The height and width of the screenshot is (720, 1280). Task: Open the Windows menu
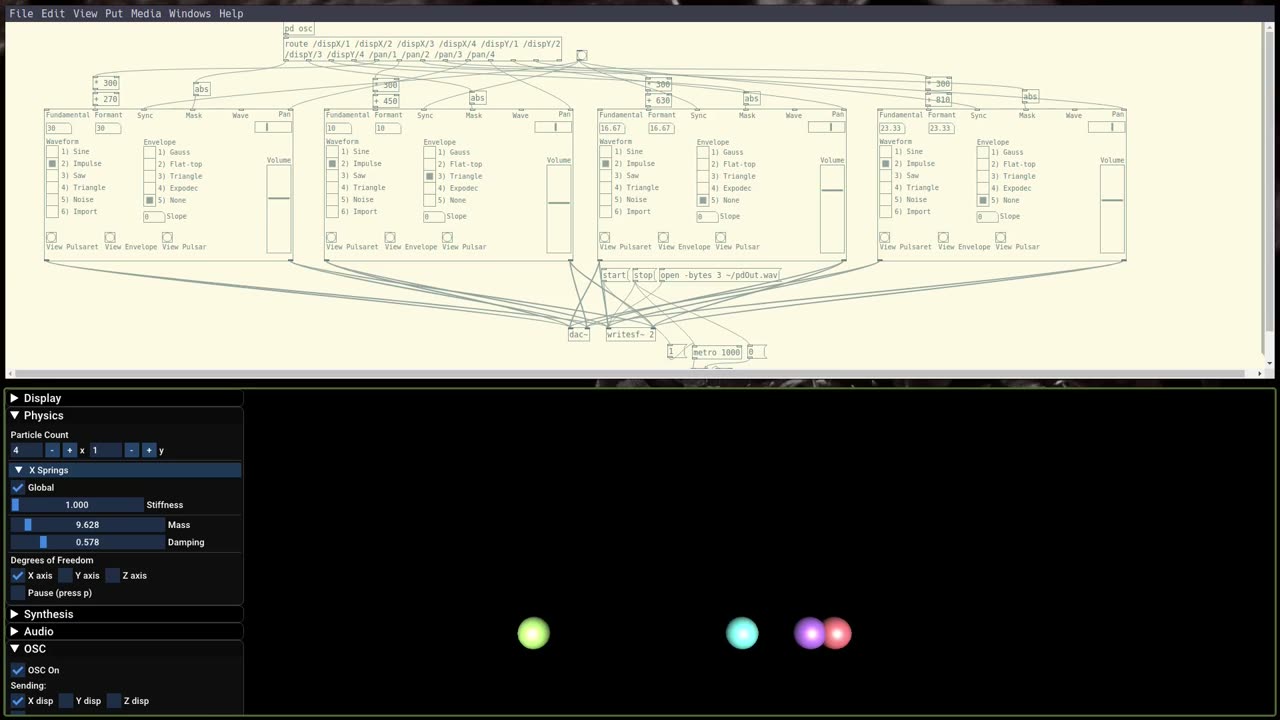(190, 13)
